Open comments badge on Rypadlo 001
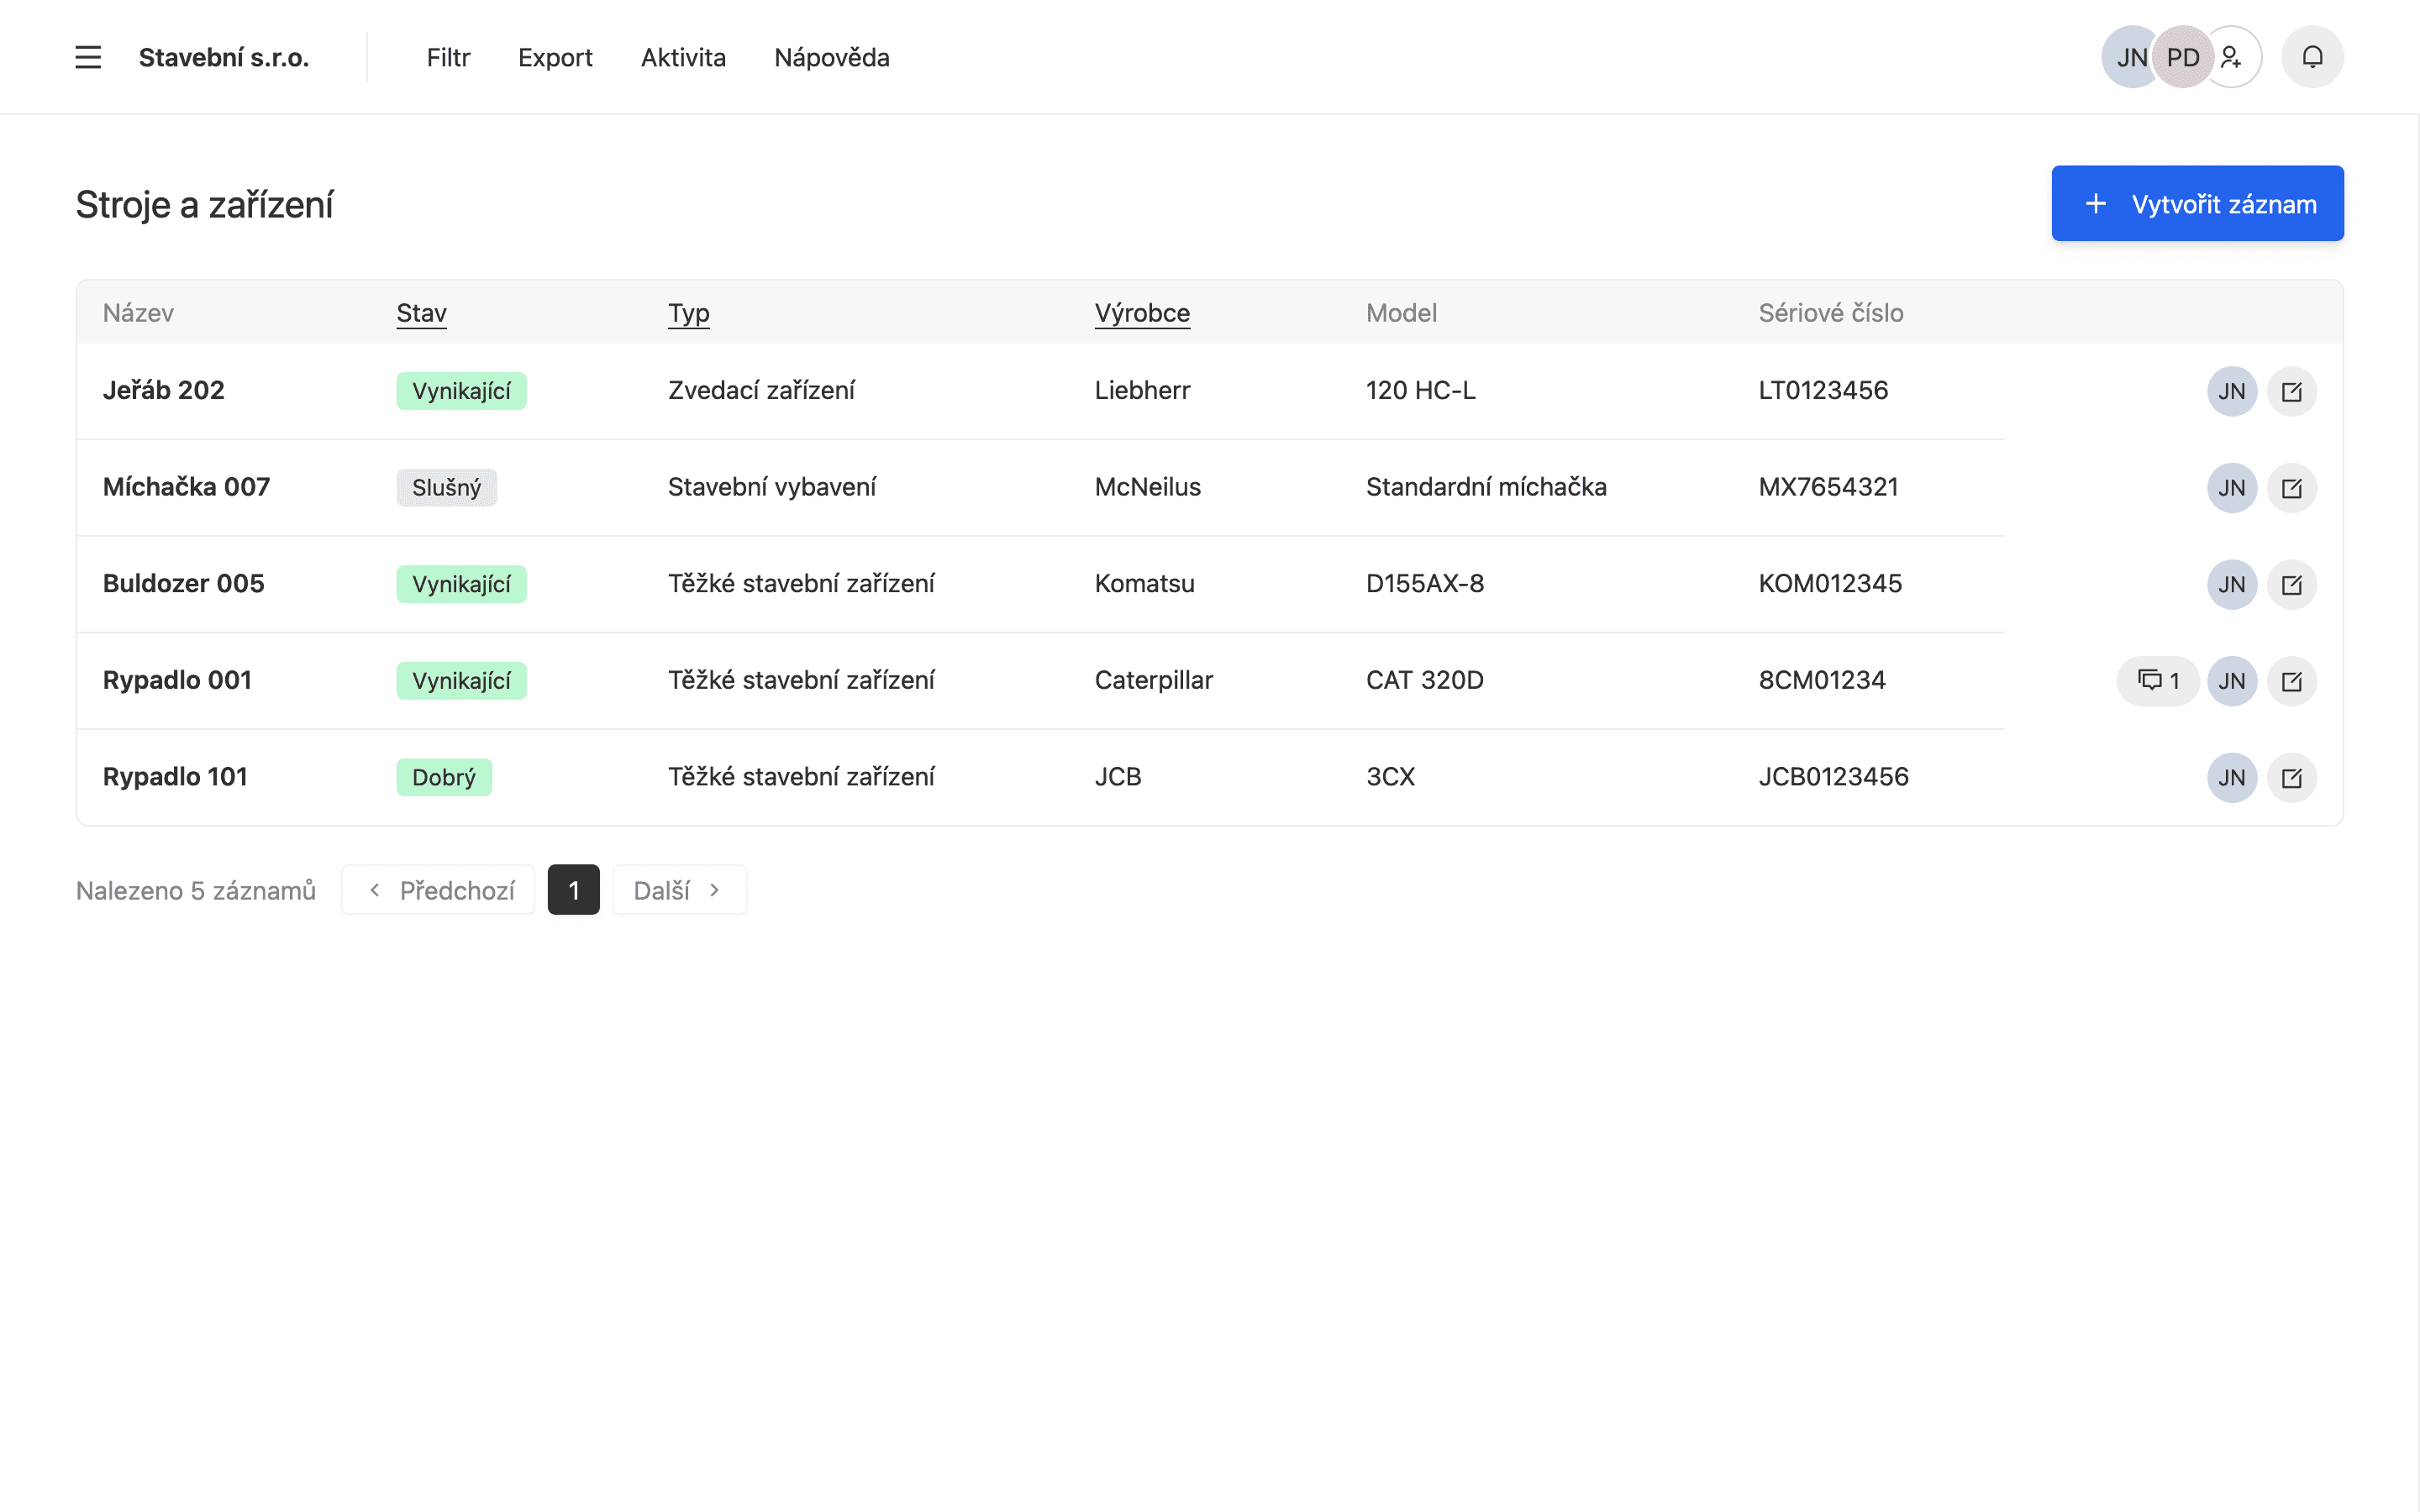The height and width of the screenshot is (1512, 2420). (2157, 681)
